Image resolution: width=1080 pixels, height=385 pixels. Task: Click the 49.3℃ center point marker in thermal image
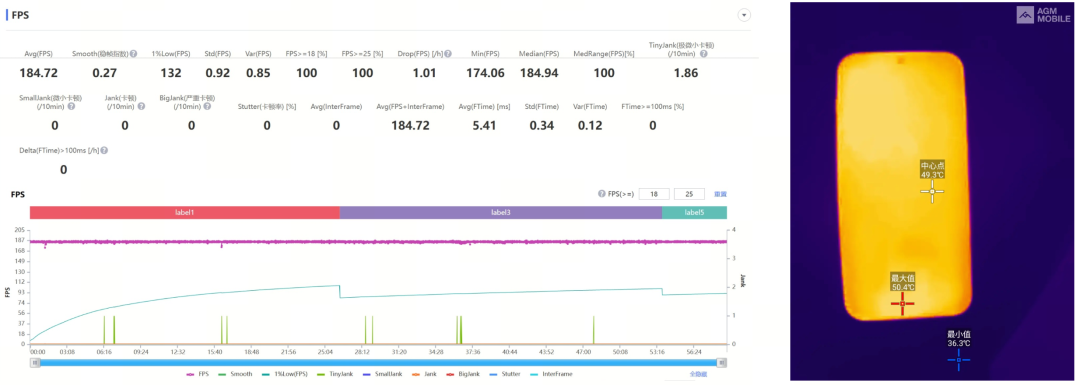(x=933, y=191)
